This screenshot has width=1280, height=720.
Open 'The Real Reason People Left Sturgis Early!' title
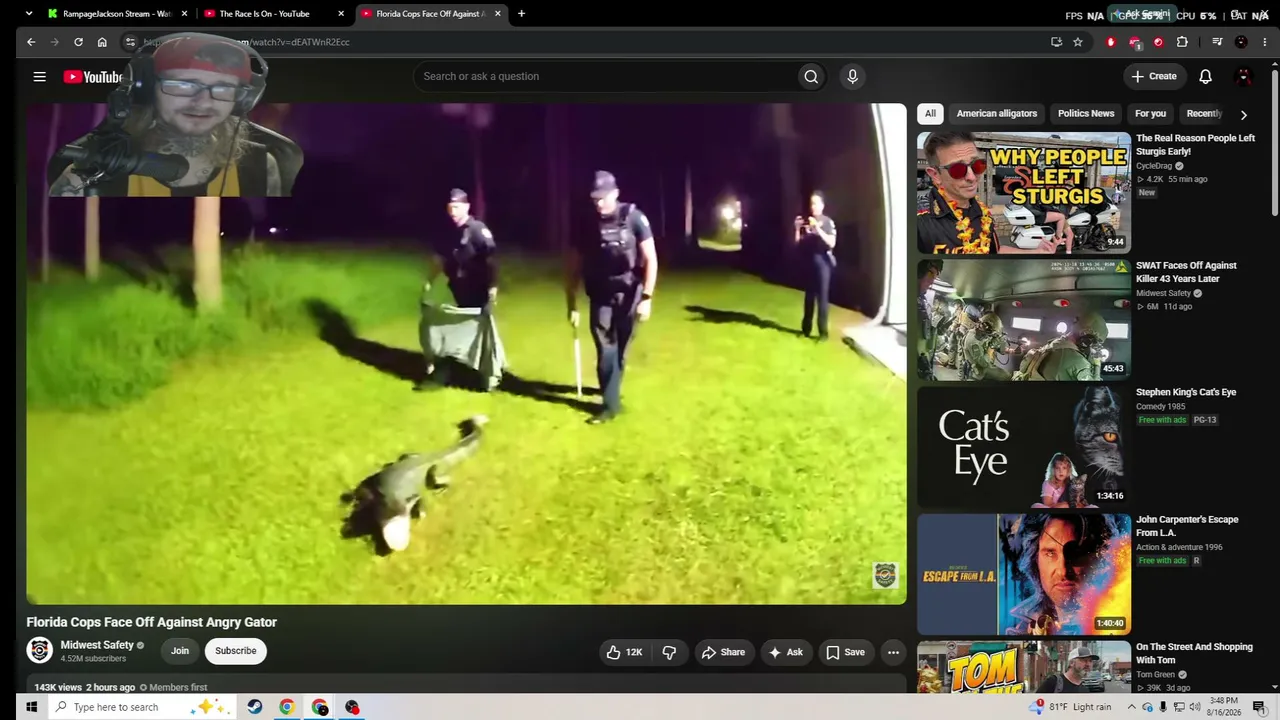point(1196,145)
